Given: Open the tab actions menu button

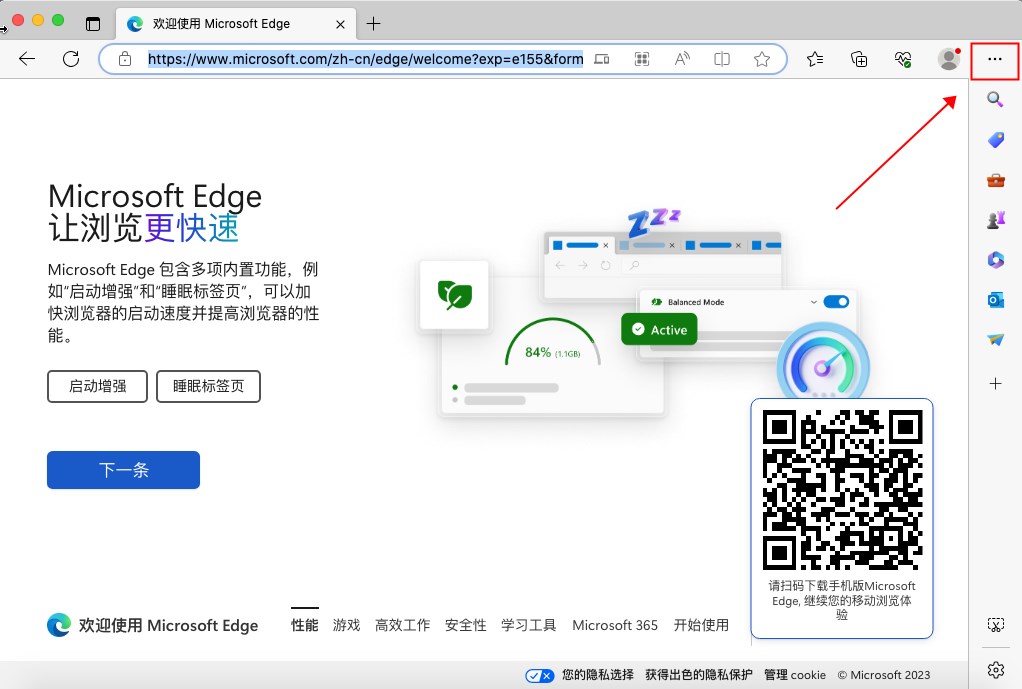Looking at the screenshot, I should (93, 23).
